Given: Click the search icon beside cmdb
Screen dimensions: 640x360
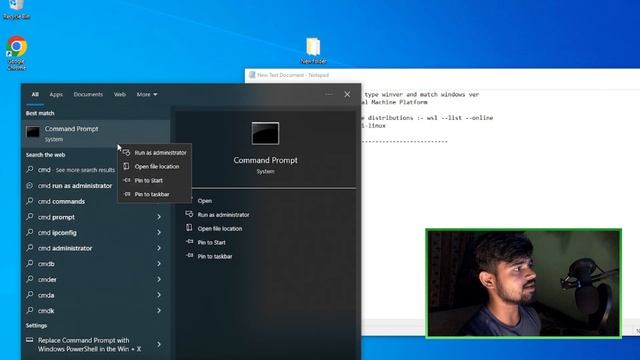Looking at the screenshot, I should click(30, 264).
